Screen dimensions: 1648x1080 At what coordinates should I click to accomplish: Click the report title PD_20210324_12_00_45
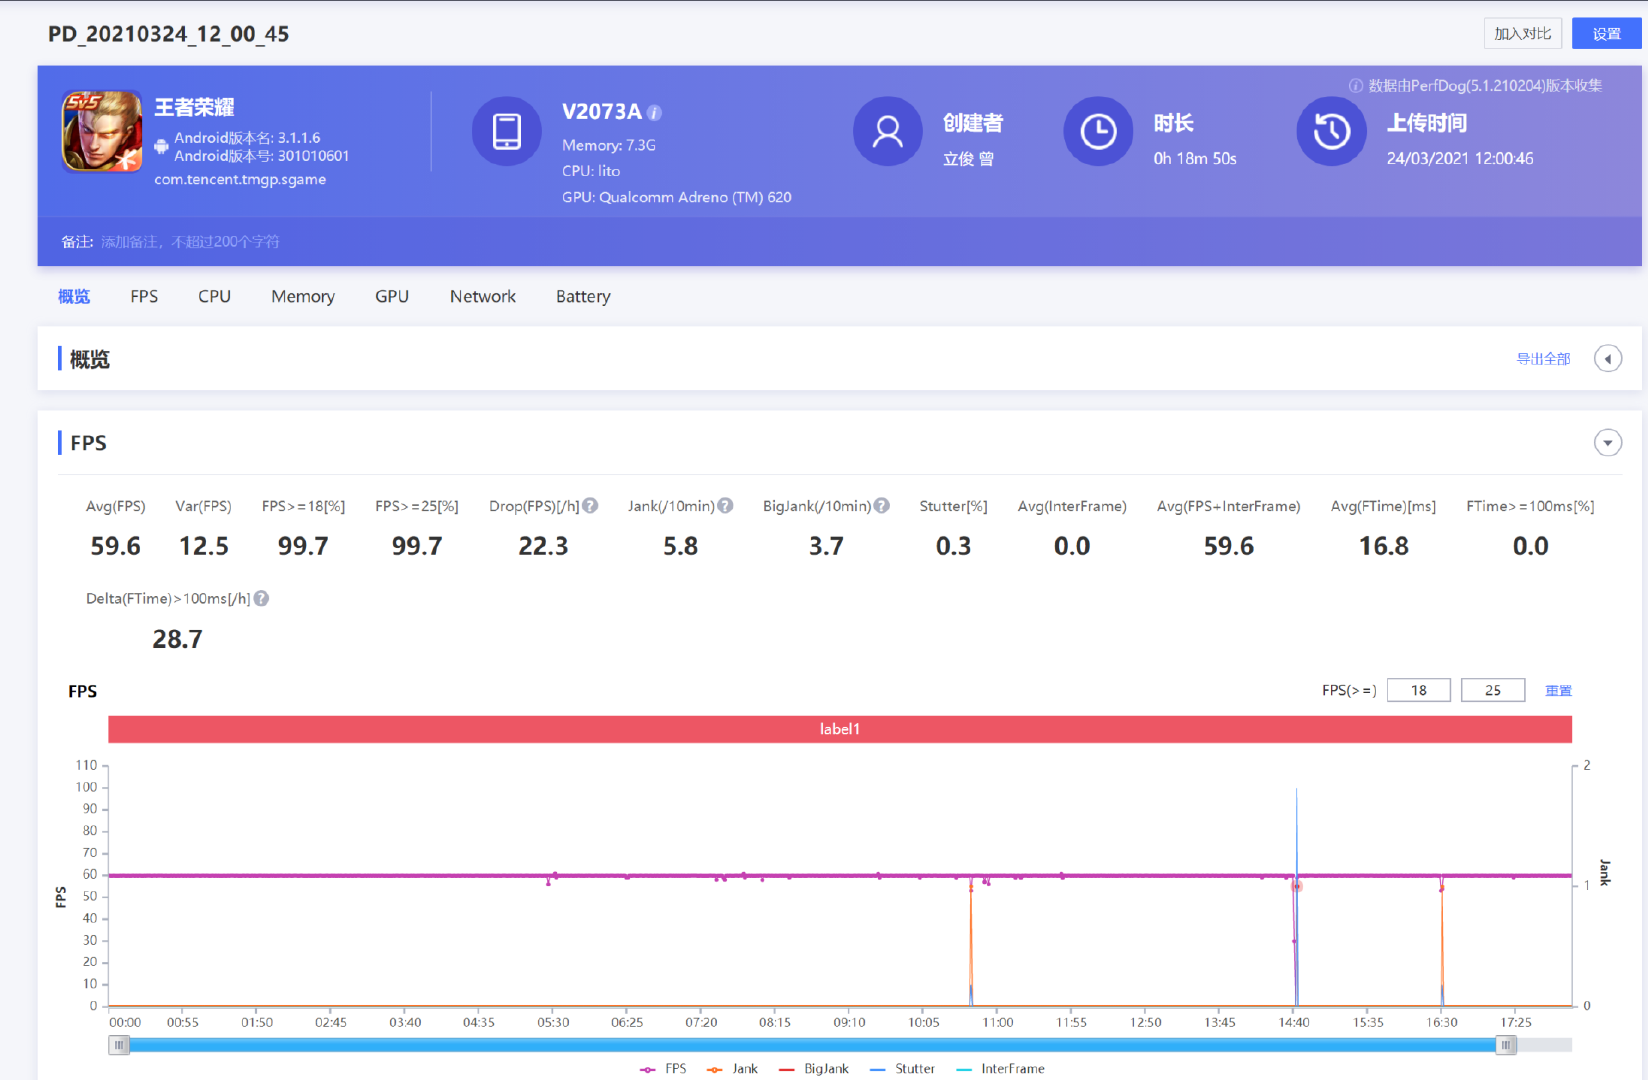coord(168,34)
